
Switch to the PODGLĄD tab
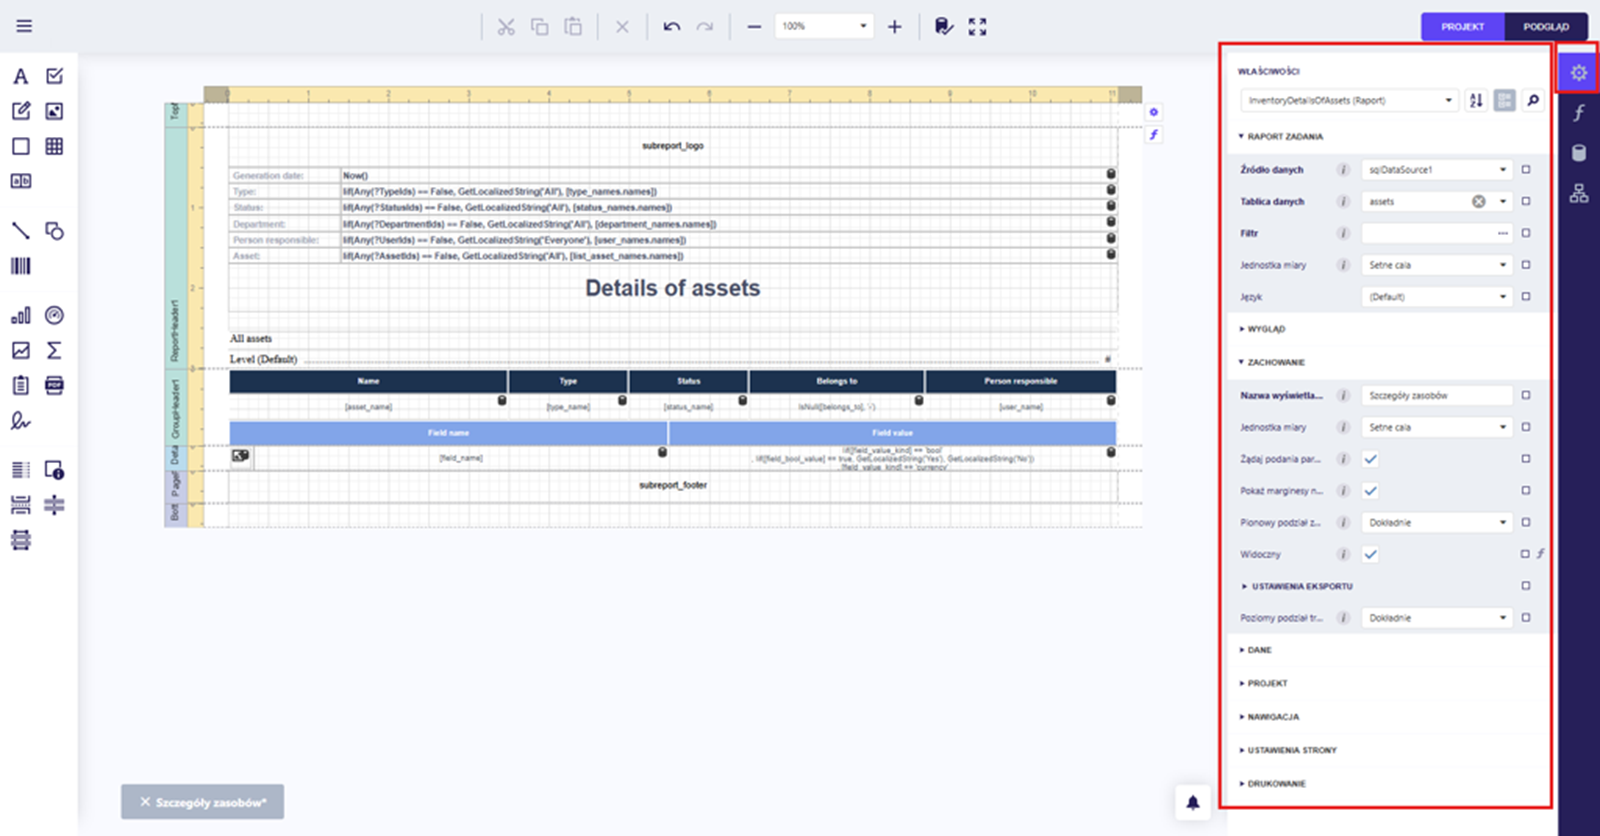1545,27
